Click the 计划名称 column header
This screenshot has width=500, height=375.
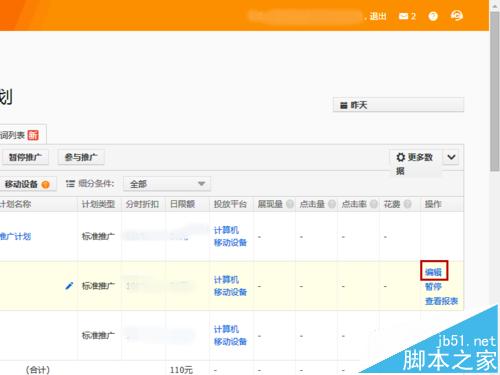pyautogui.click(x=16, y=204)
